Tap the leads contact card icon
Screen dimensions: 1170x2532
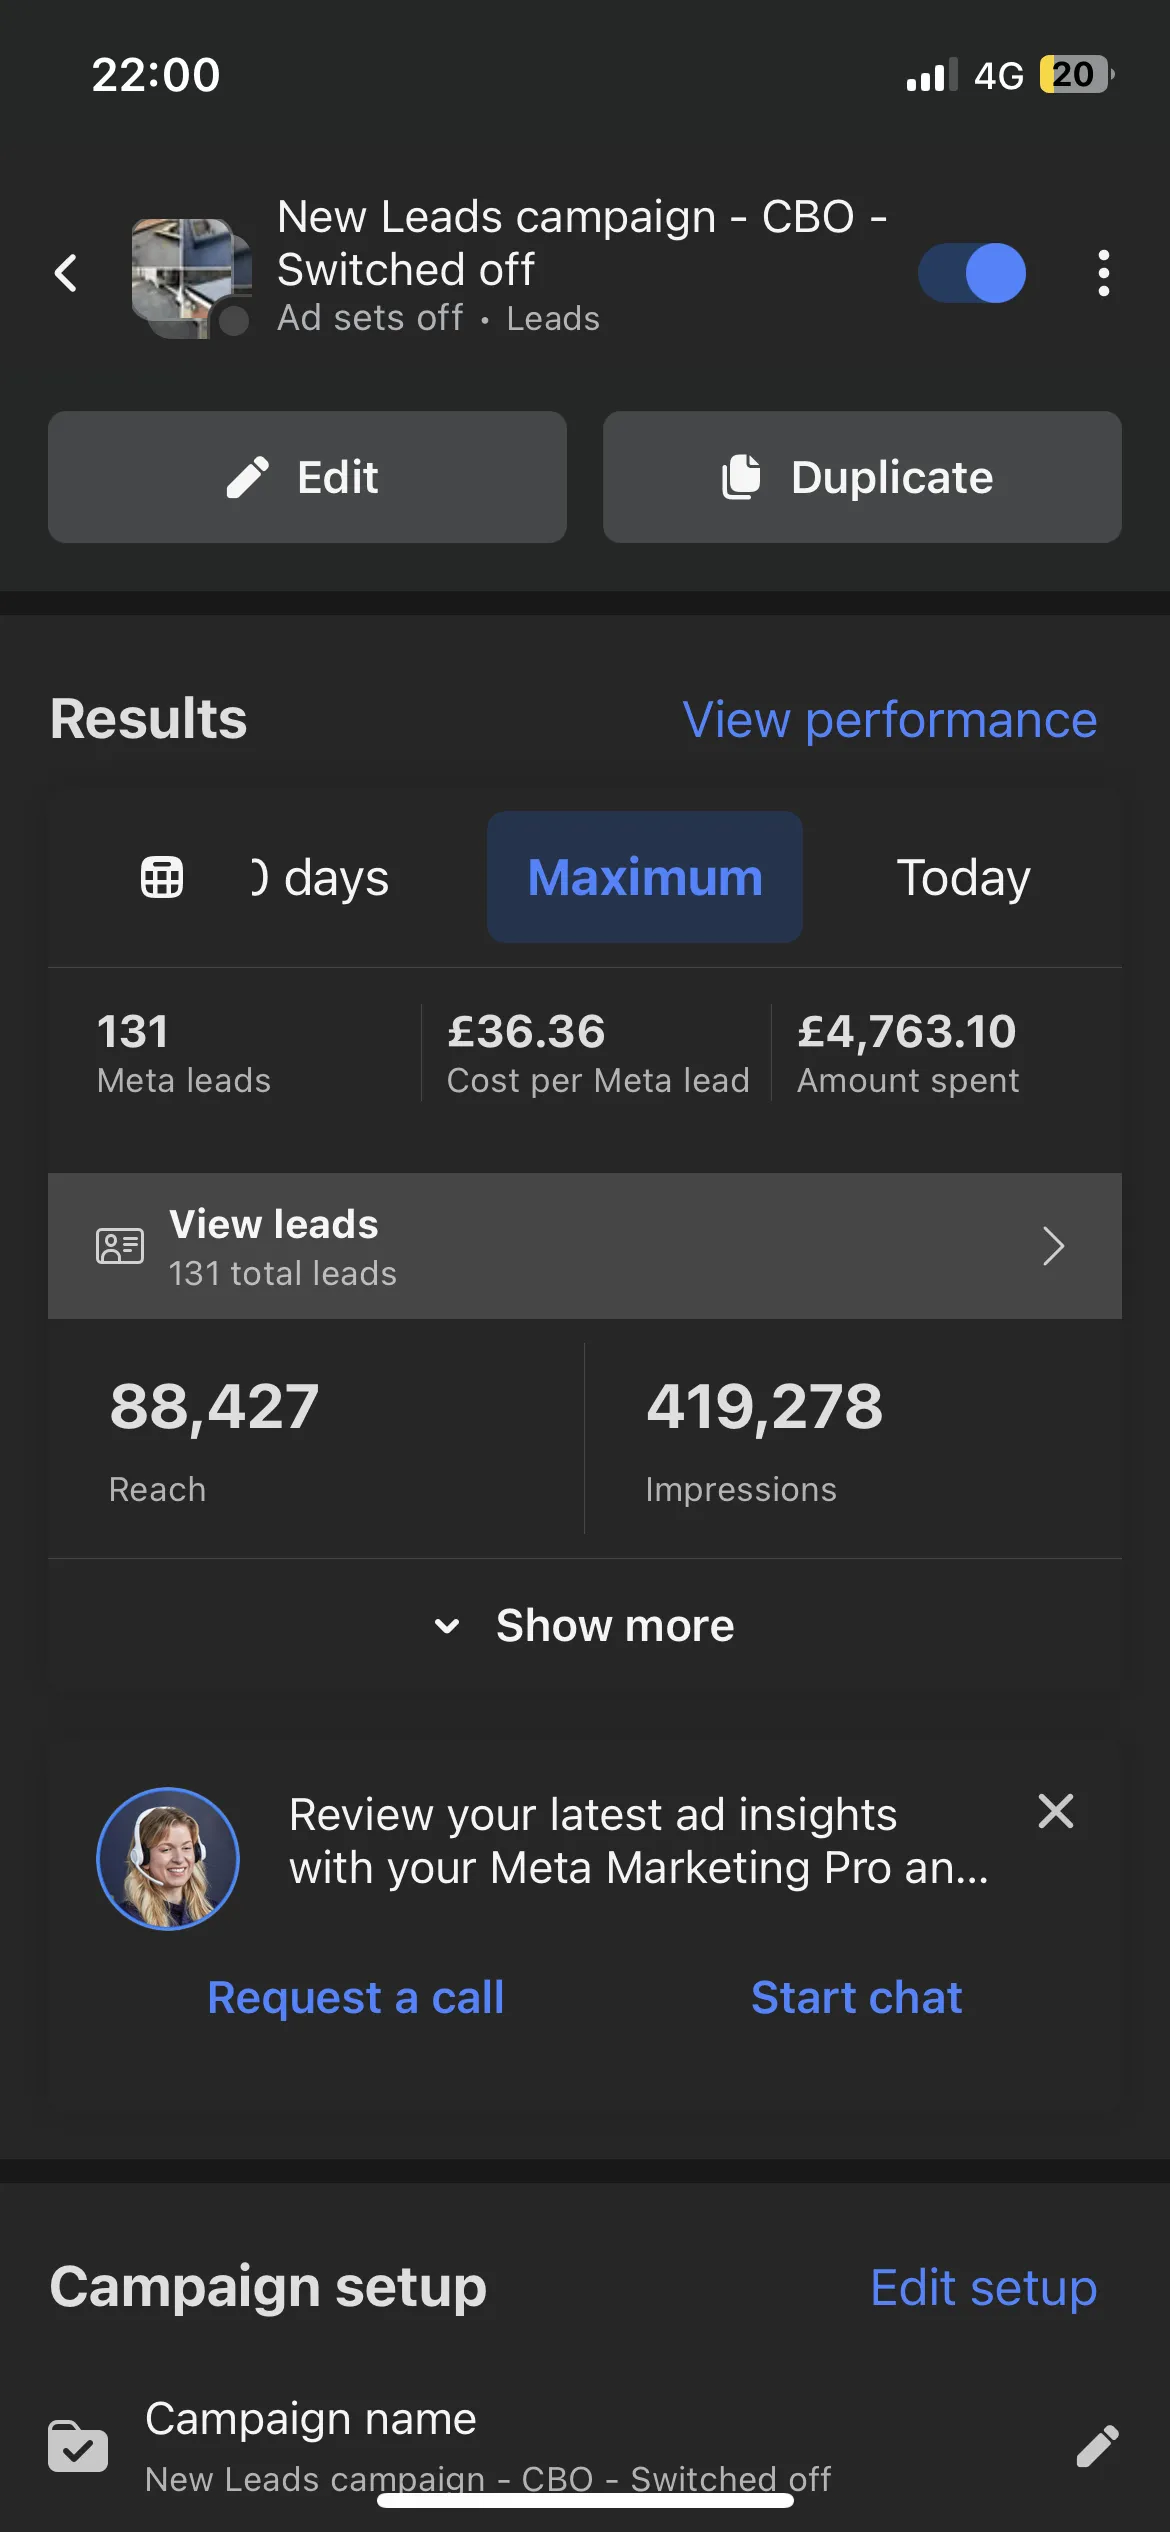click(x=120, y=1246)
